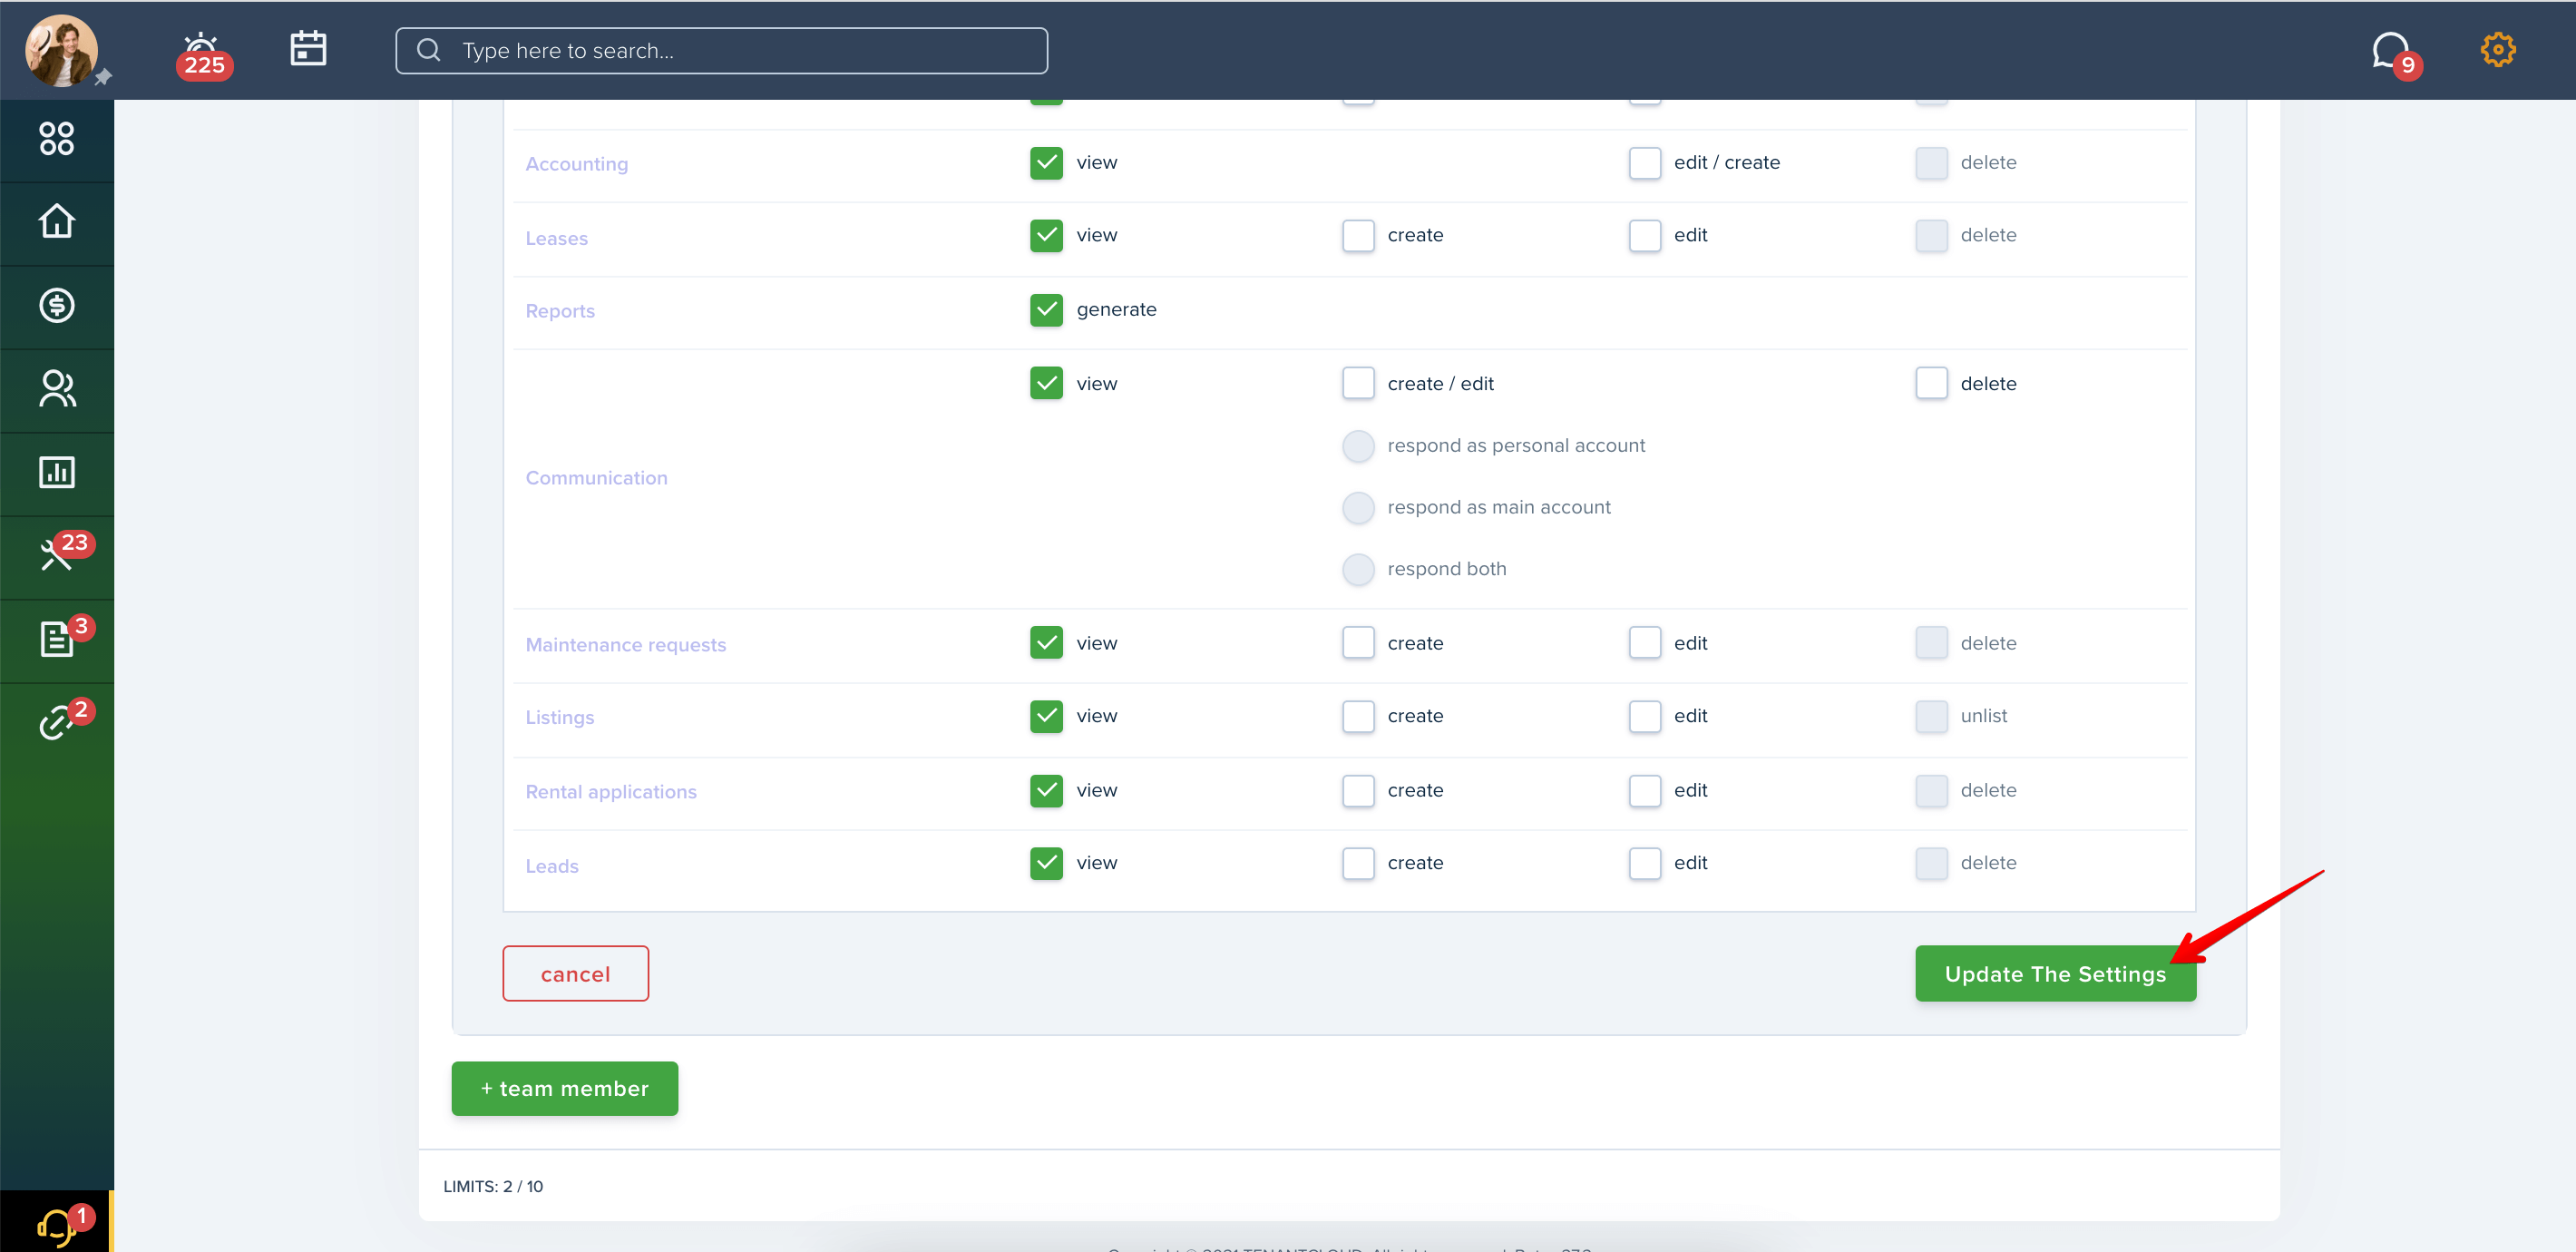Enable Listings create permission
This screenshot has width=2576, height=1252.
[x=1357, y=716]
